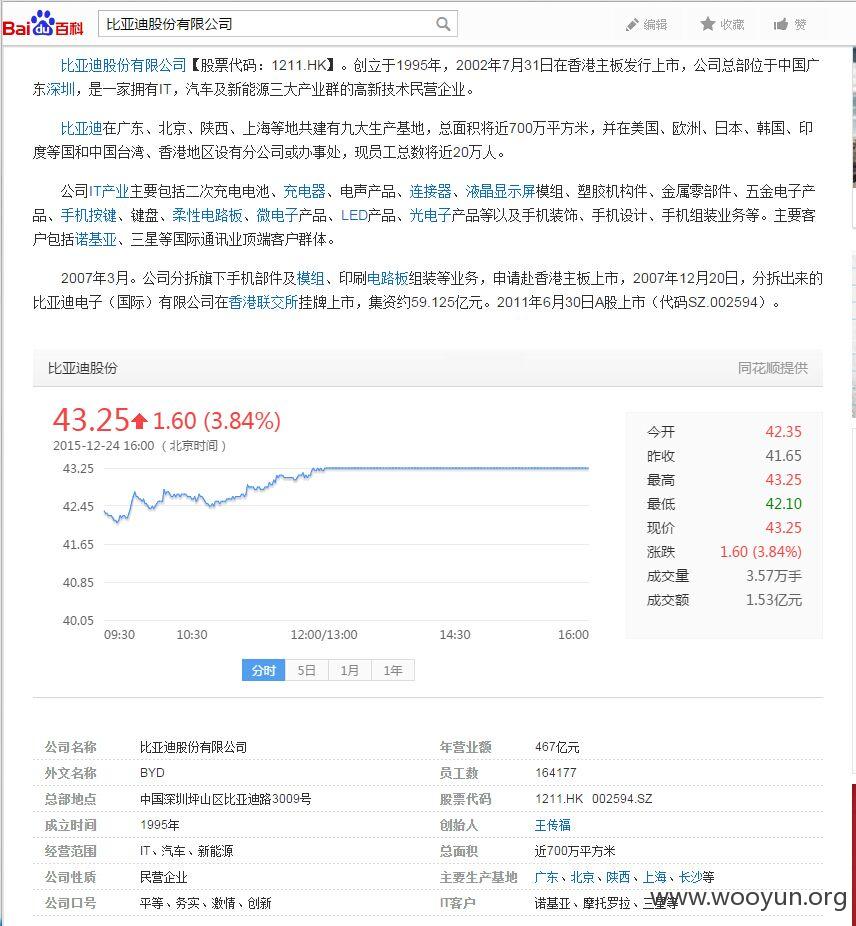Click the 成交量 value 3.57万手
The width and height of the screenshot is (856, 926).
point(774,576)
